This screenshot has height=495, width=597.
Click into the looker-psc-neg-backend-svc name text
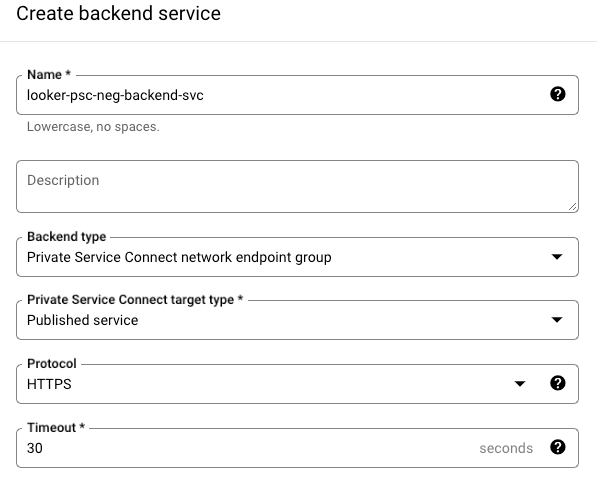(115, 95)
